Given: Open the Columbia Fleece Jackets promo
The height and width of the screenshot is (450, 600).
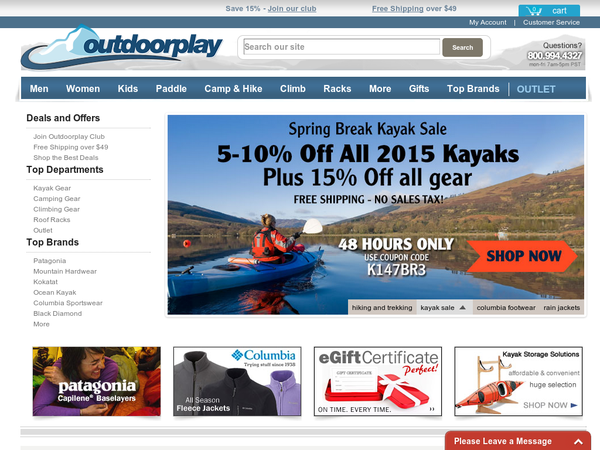Looking at the screenshot, I should click(x=237, y=381).
